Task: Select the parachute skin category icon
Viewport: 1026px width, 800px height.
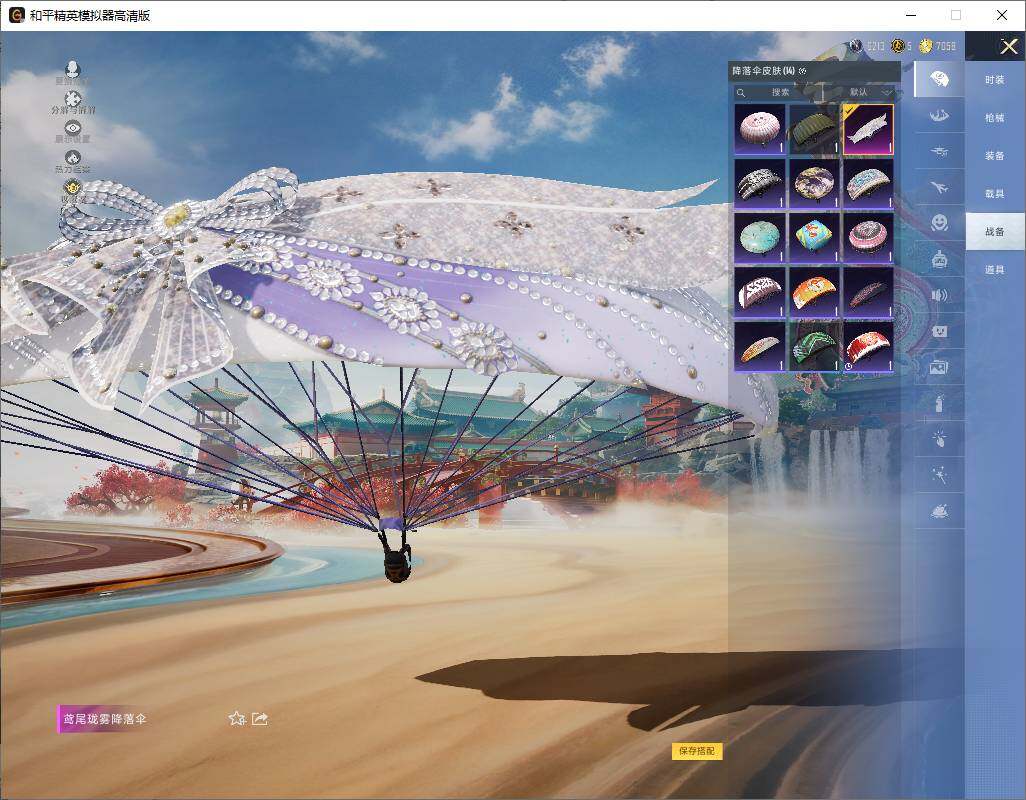Action: click(939, 79)
